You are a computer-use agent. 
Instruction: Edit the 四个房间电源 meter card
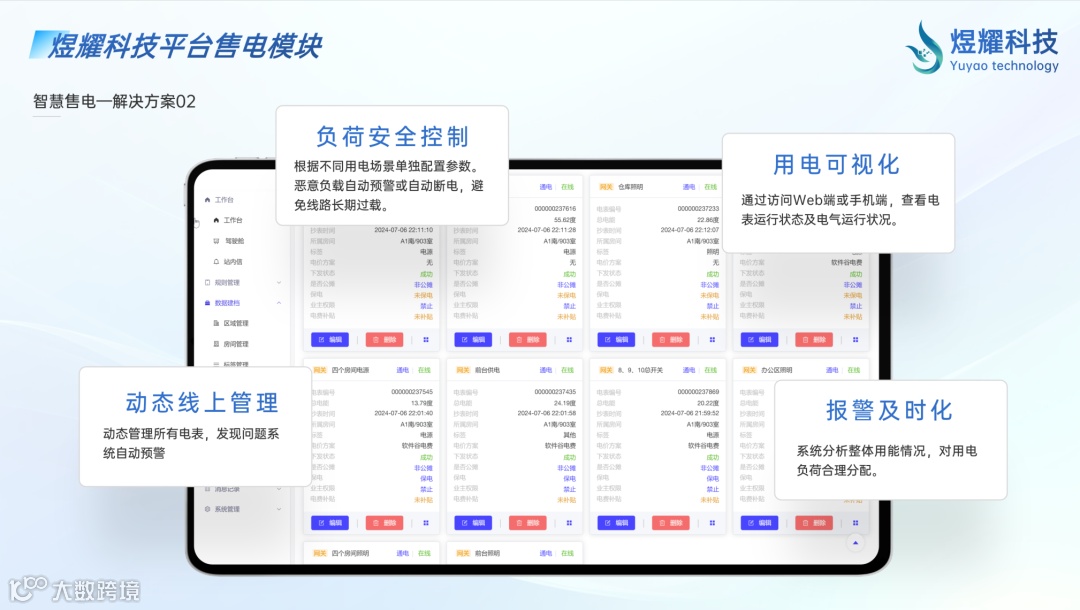pos(330,523)
